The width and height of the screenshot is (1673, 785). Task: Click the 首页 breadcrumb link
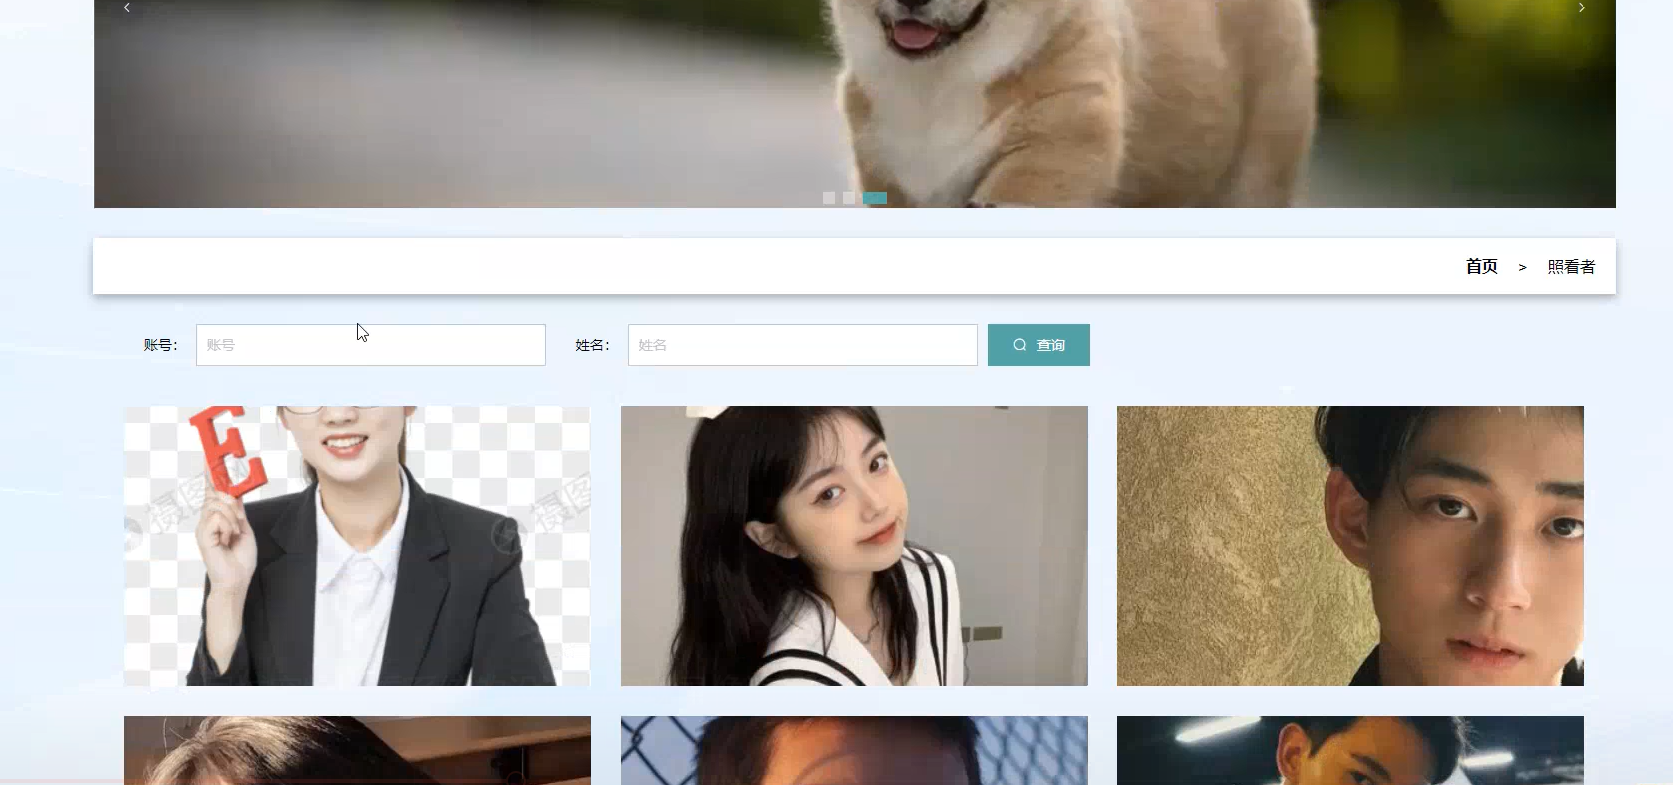point(1481,266)
